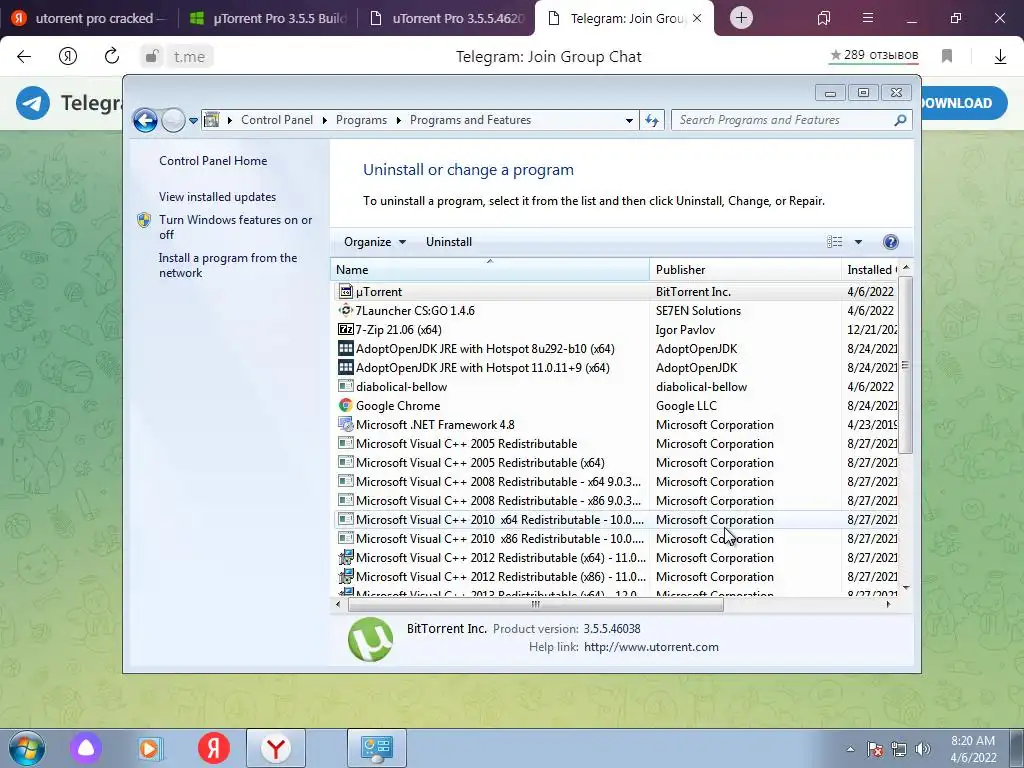Click the large µTorrent logo in details pane

click(x=370, y=639)
